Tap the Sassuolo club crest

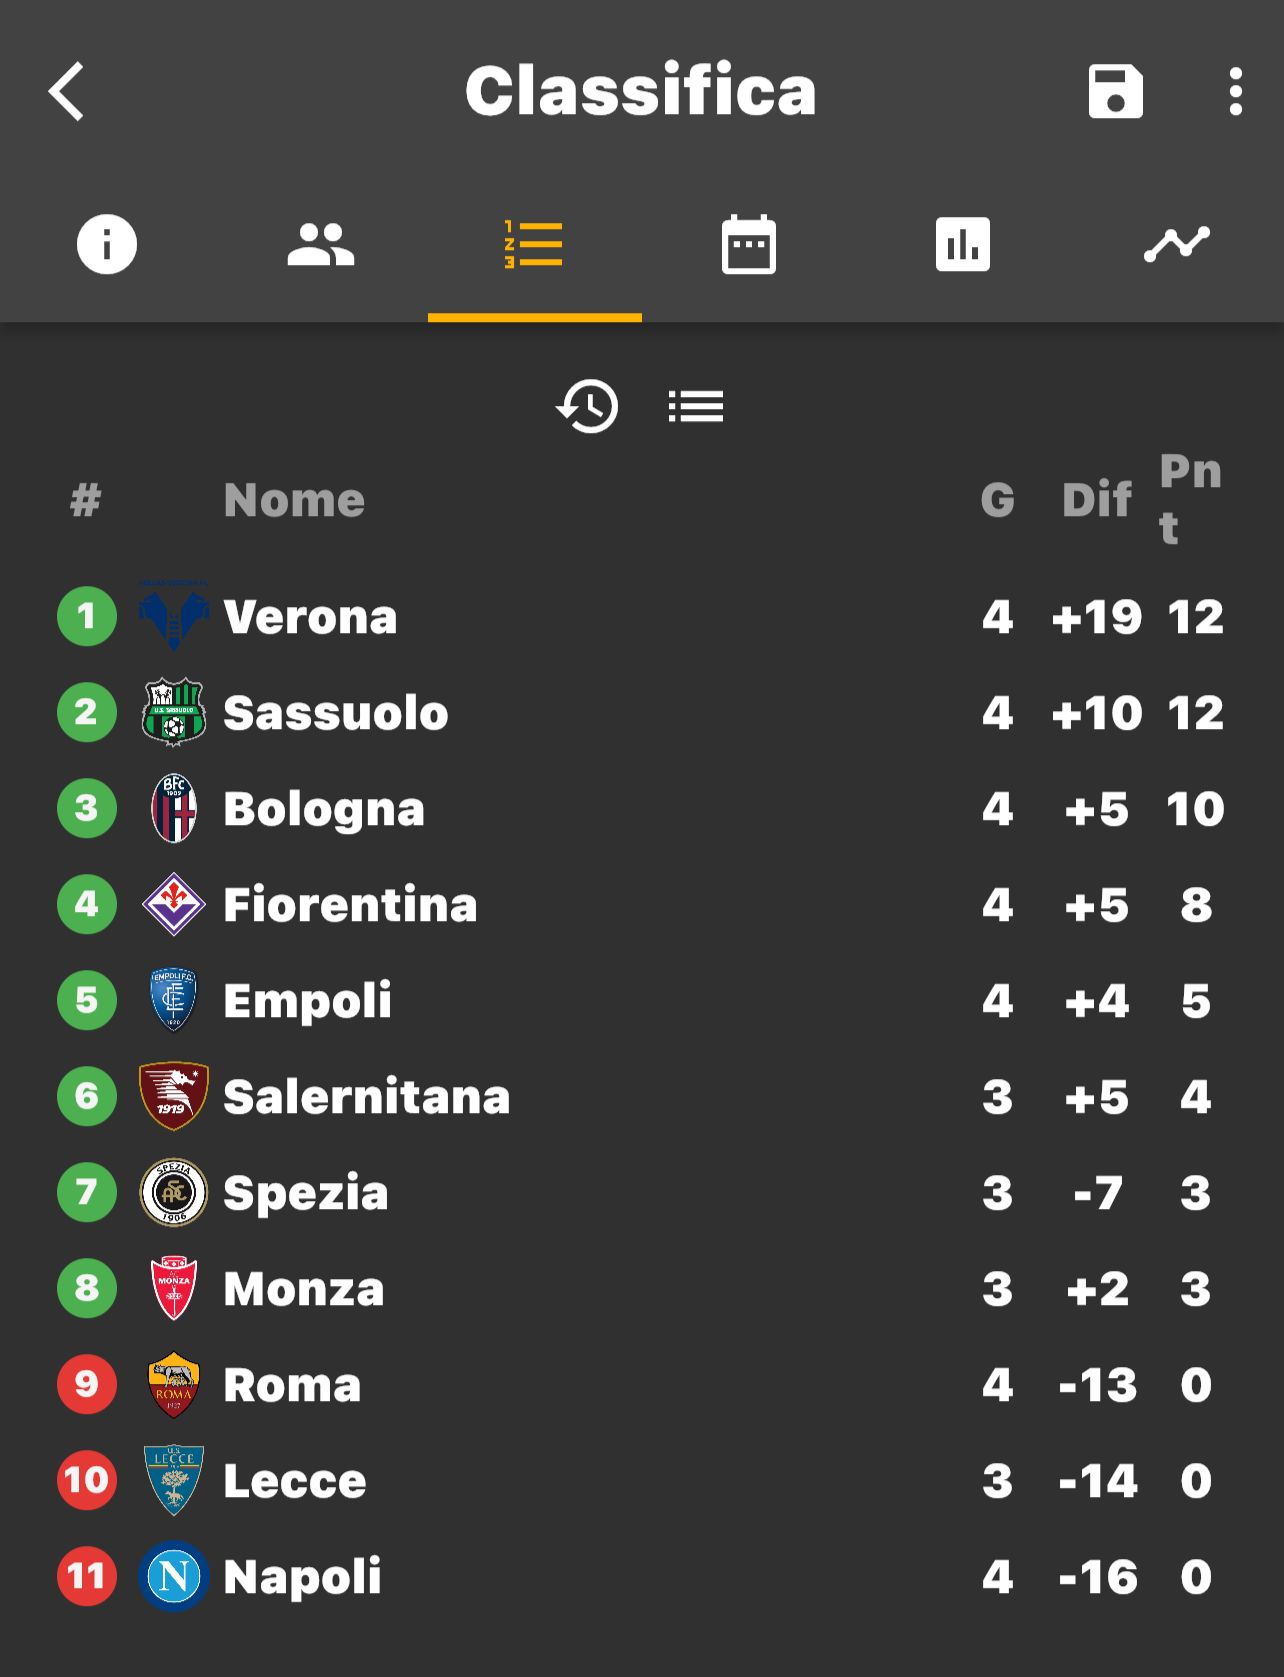[174, 712]
